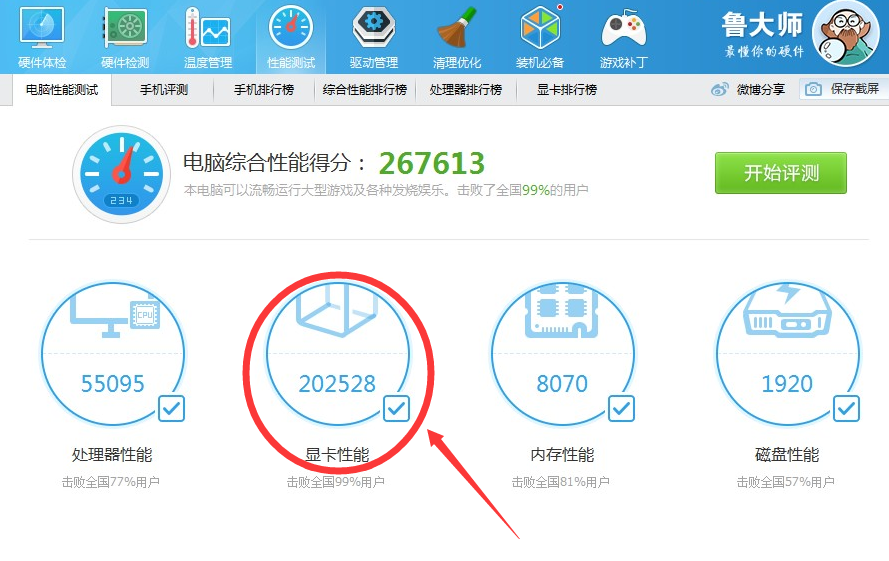Click 处理器性能 label
The width and height of the screenshot is (889, 561).
coord(112,454)
